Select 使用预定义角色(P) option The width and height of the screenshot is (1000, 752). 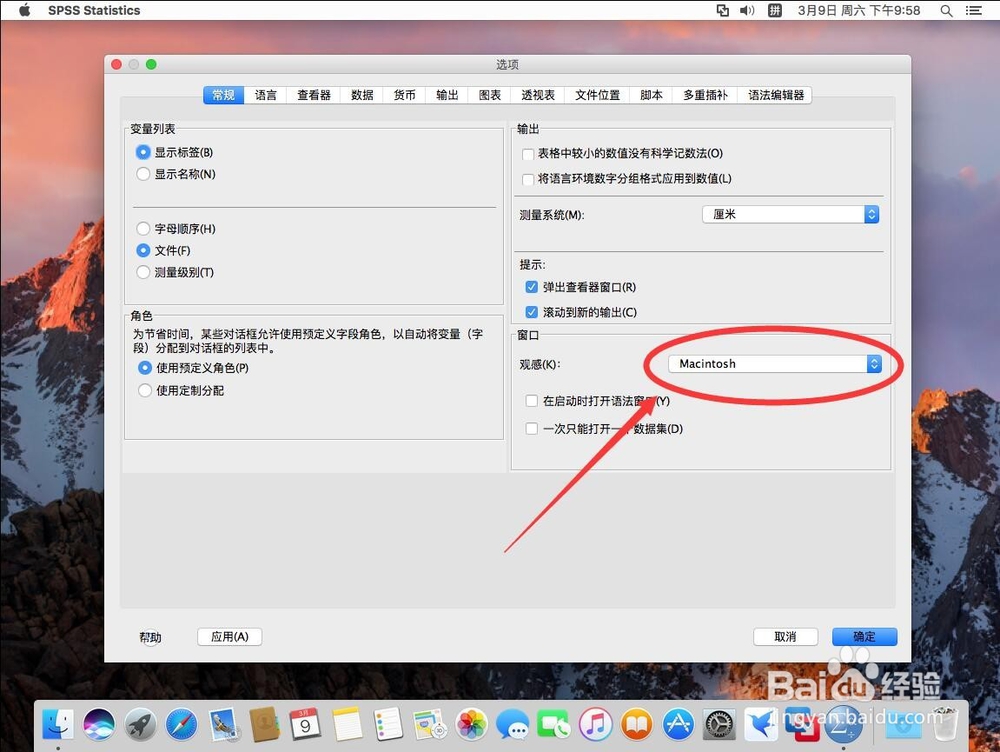pyautogui.click(x=145, y=367)
